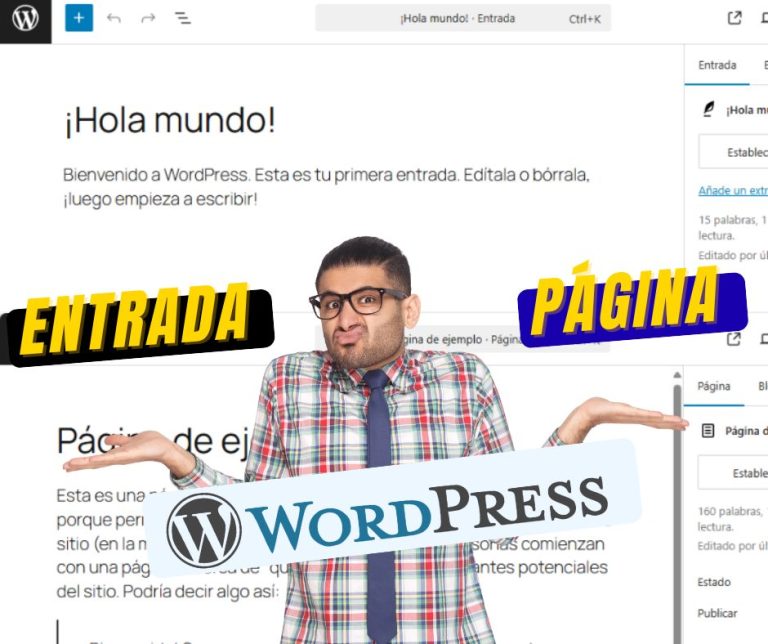Click the quill icon beside ¡Hola mundo!

[x=708, y=110]
